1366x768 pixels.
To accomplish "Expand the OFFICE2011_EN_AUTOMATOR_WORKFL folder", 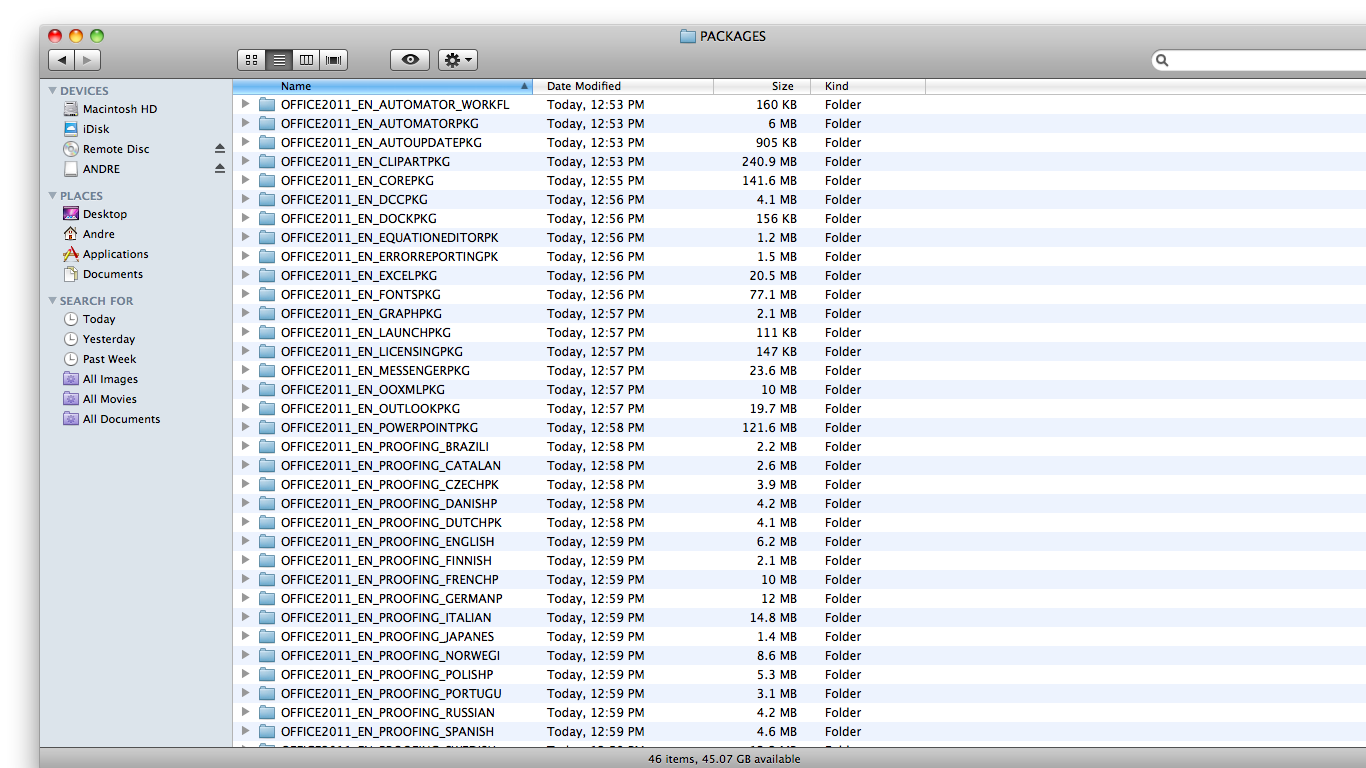I will tap(245, 104).
